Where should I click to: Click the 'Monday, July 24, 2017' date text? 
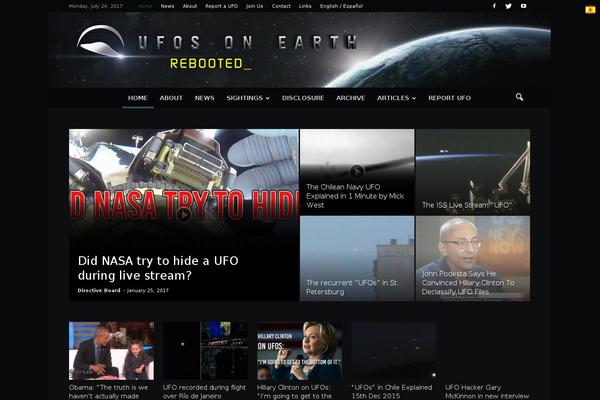pos(96,6)
